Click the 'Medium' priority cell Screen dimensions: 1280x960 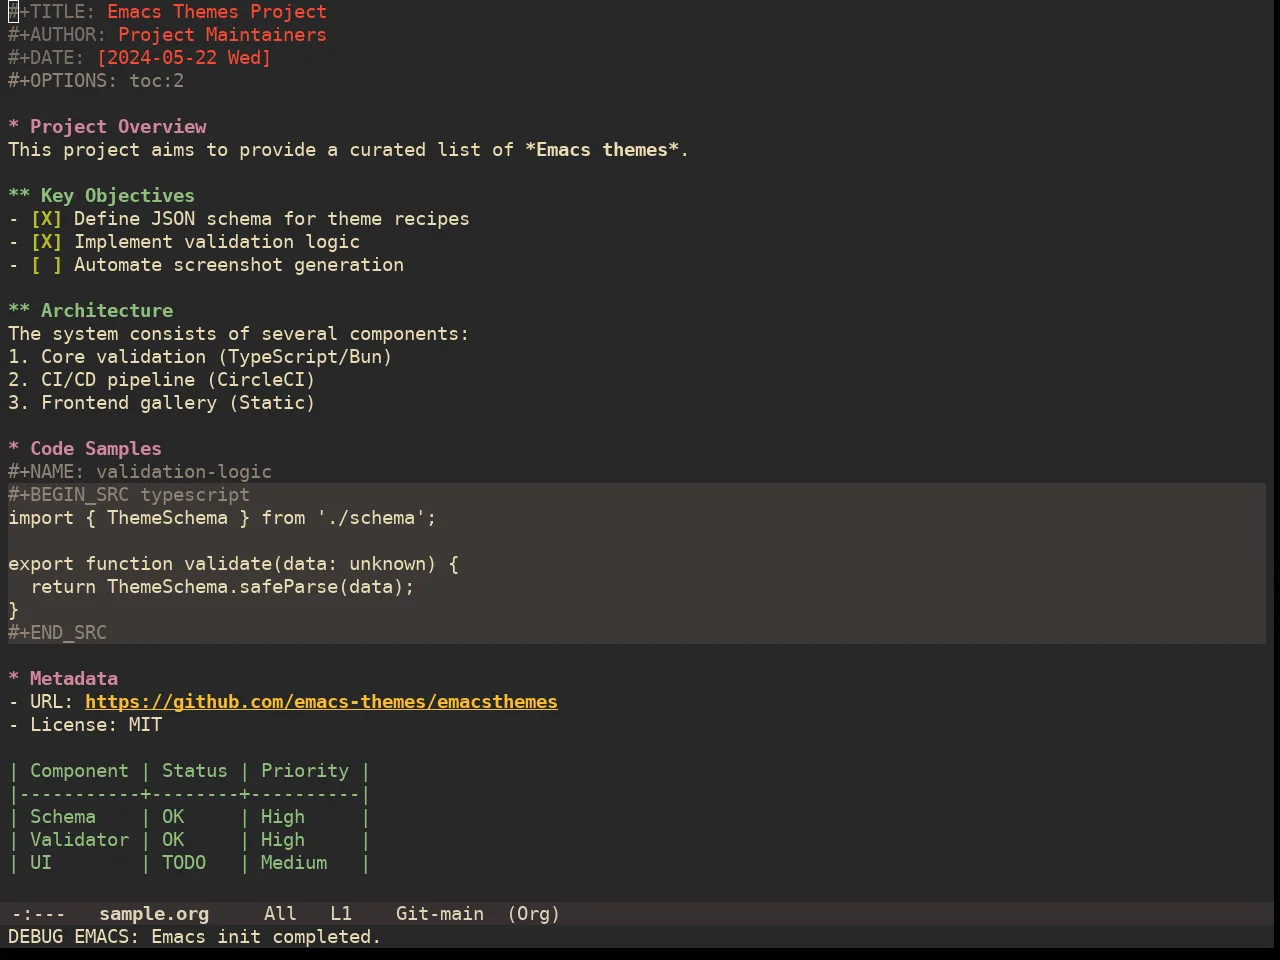tap(294, 863)
